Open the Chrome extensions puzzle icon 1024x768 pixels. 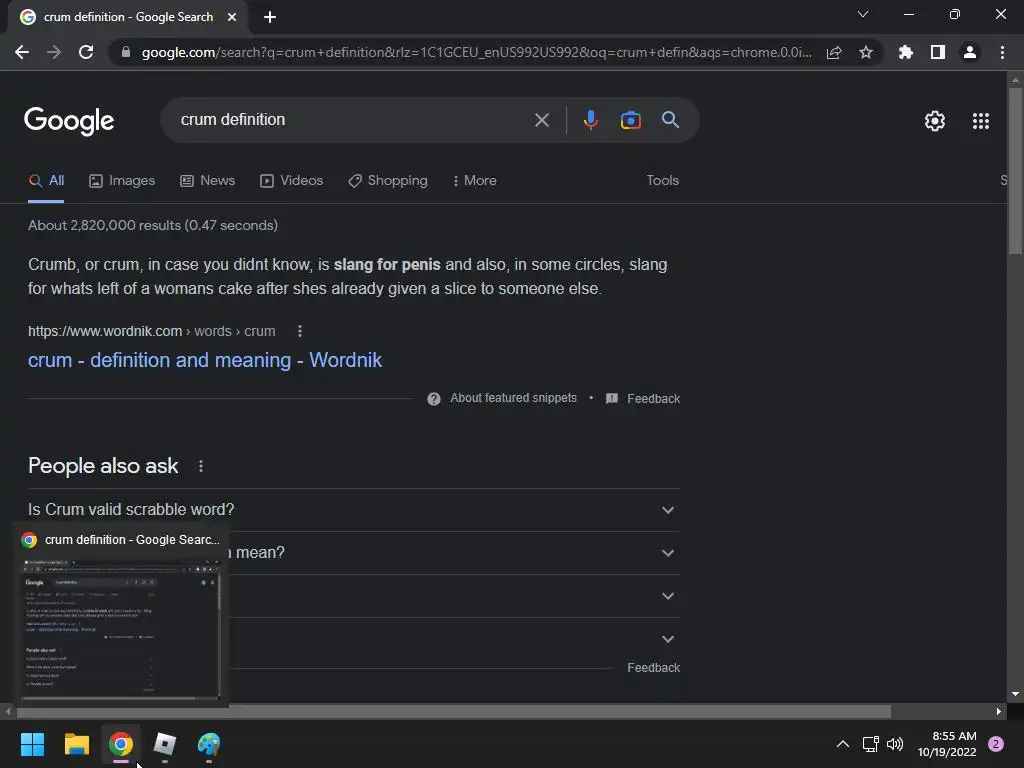click(x=905, y=52)
